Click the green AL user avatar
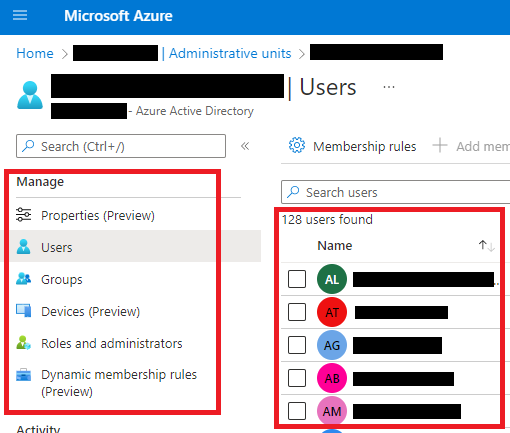 pyautogui.click(x=332, y=279)
